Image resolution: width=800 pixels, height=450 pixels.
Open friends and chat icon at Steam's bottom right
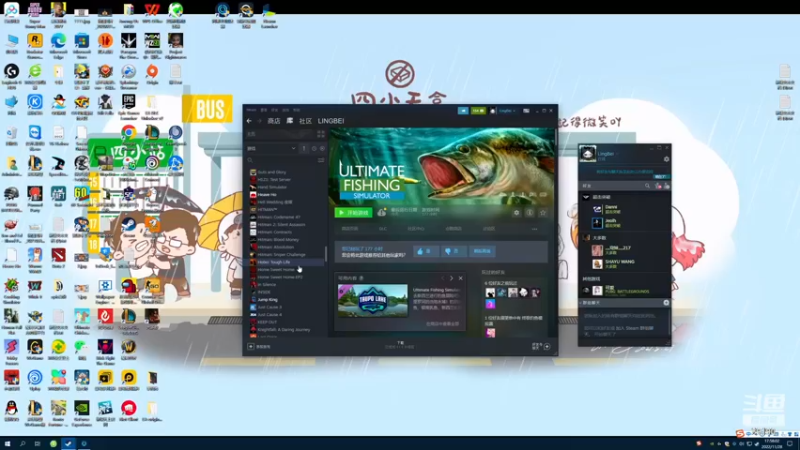[547, 346]
